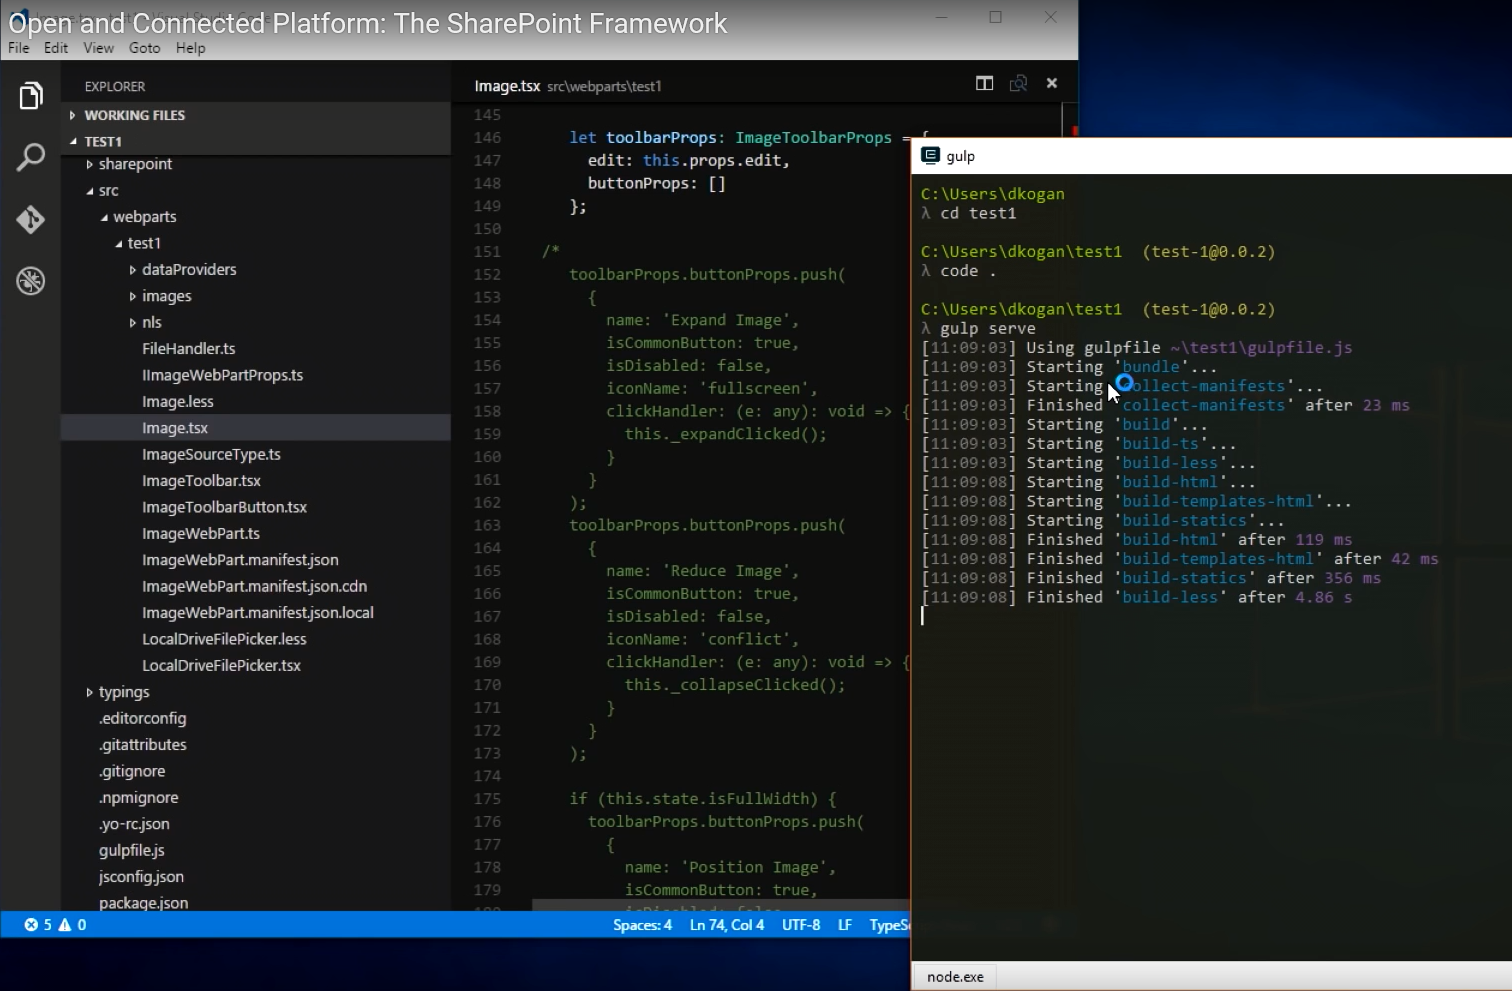1512x991 pixels.
Task: Click the errors and warnings status indicator
Action: click(55, 925)
